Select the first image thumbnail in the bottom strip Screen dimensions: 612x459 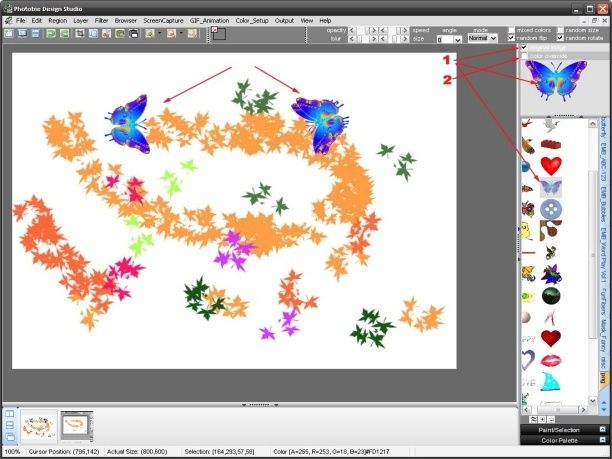[x=38, y=424]
